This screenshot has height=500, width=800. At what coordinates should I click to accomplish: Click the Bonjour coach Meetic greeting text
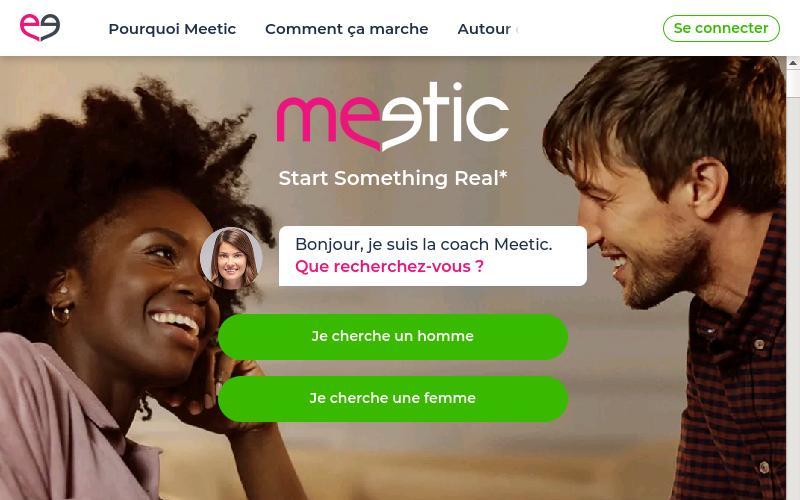(423, 244)
